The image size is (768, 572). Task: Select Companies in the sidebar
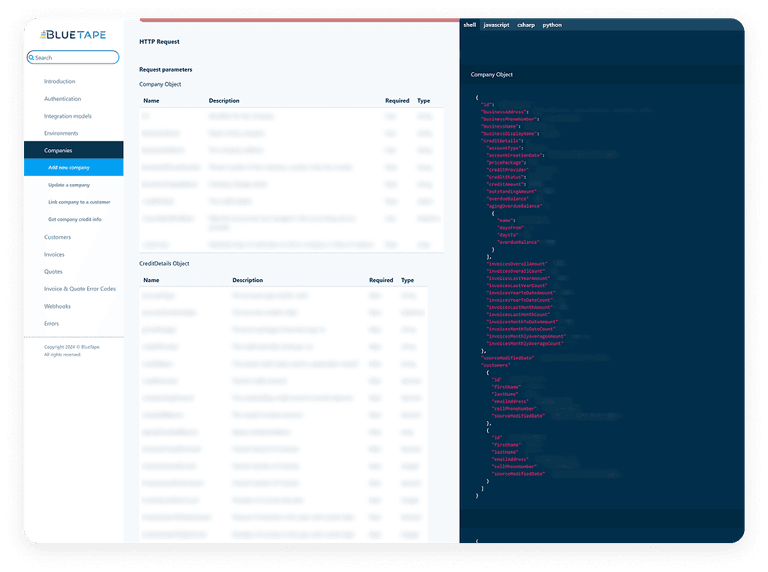tap(73, 150)
